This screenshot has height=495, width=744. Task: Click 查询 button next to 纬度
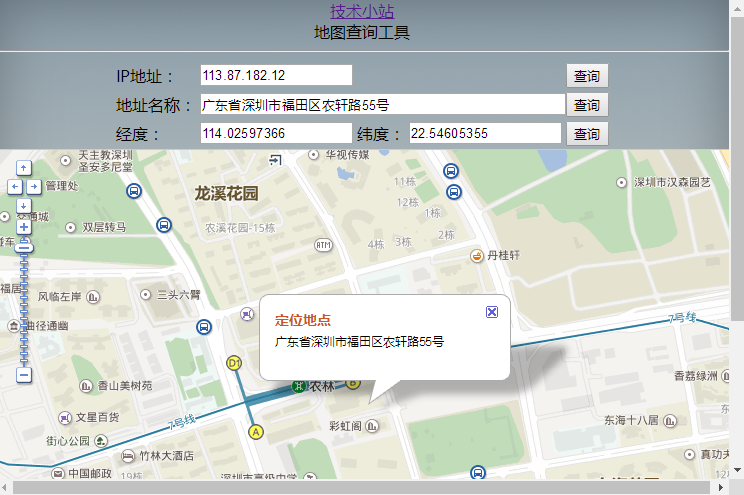tap(587, 134)
